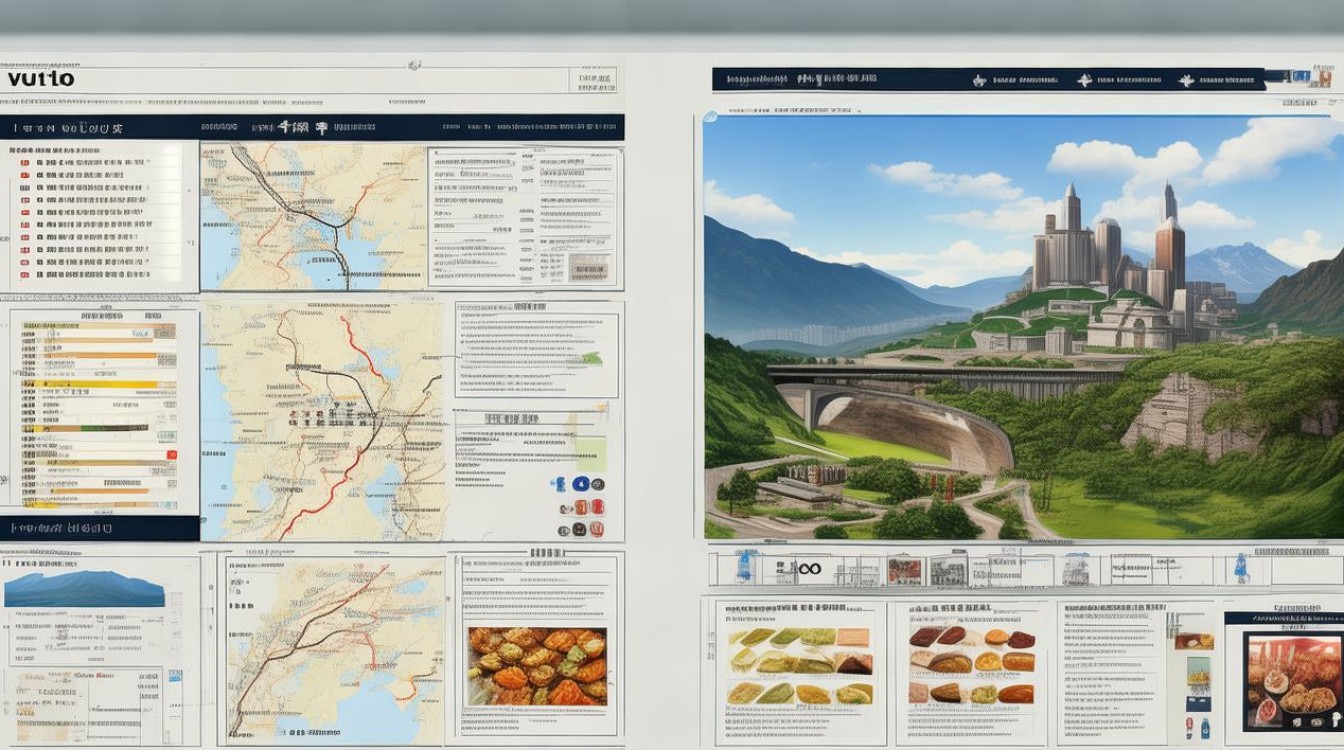Select the black-and-white photo in the image strip
The image size is (1344, 750).
(x=947, y=571)
